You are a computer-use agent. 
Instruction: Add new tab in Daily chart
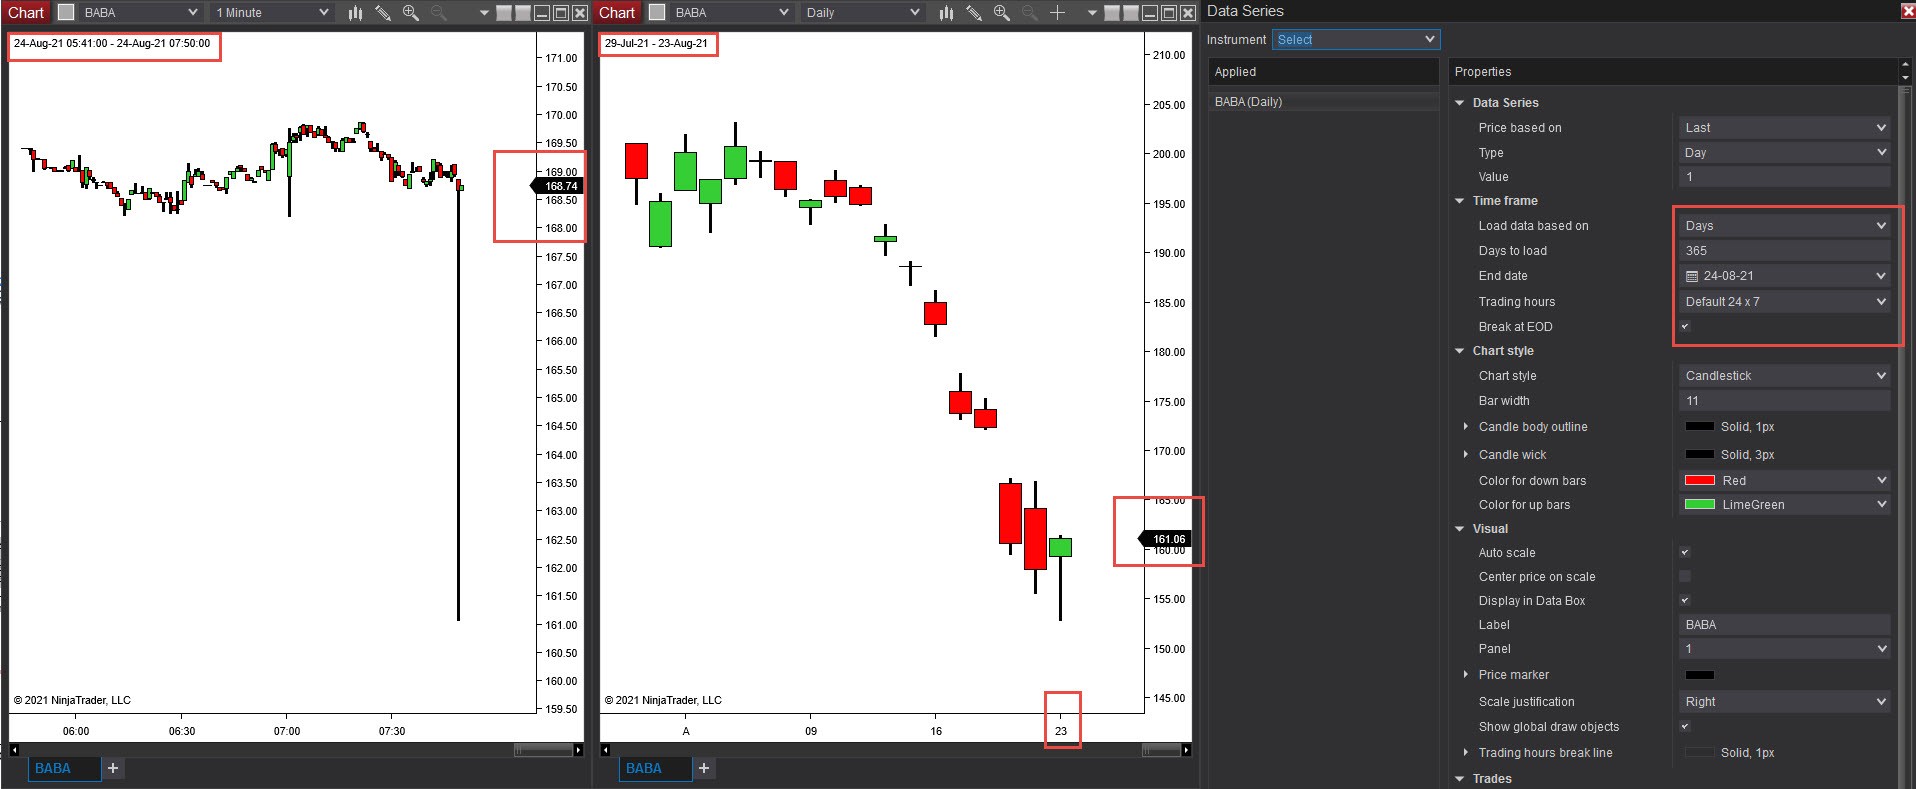[x=704, y=768]
